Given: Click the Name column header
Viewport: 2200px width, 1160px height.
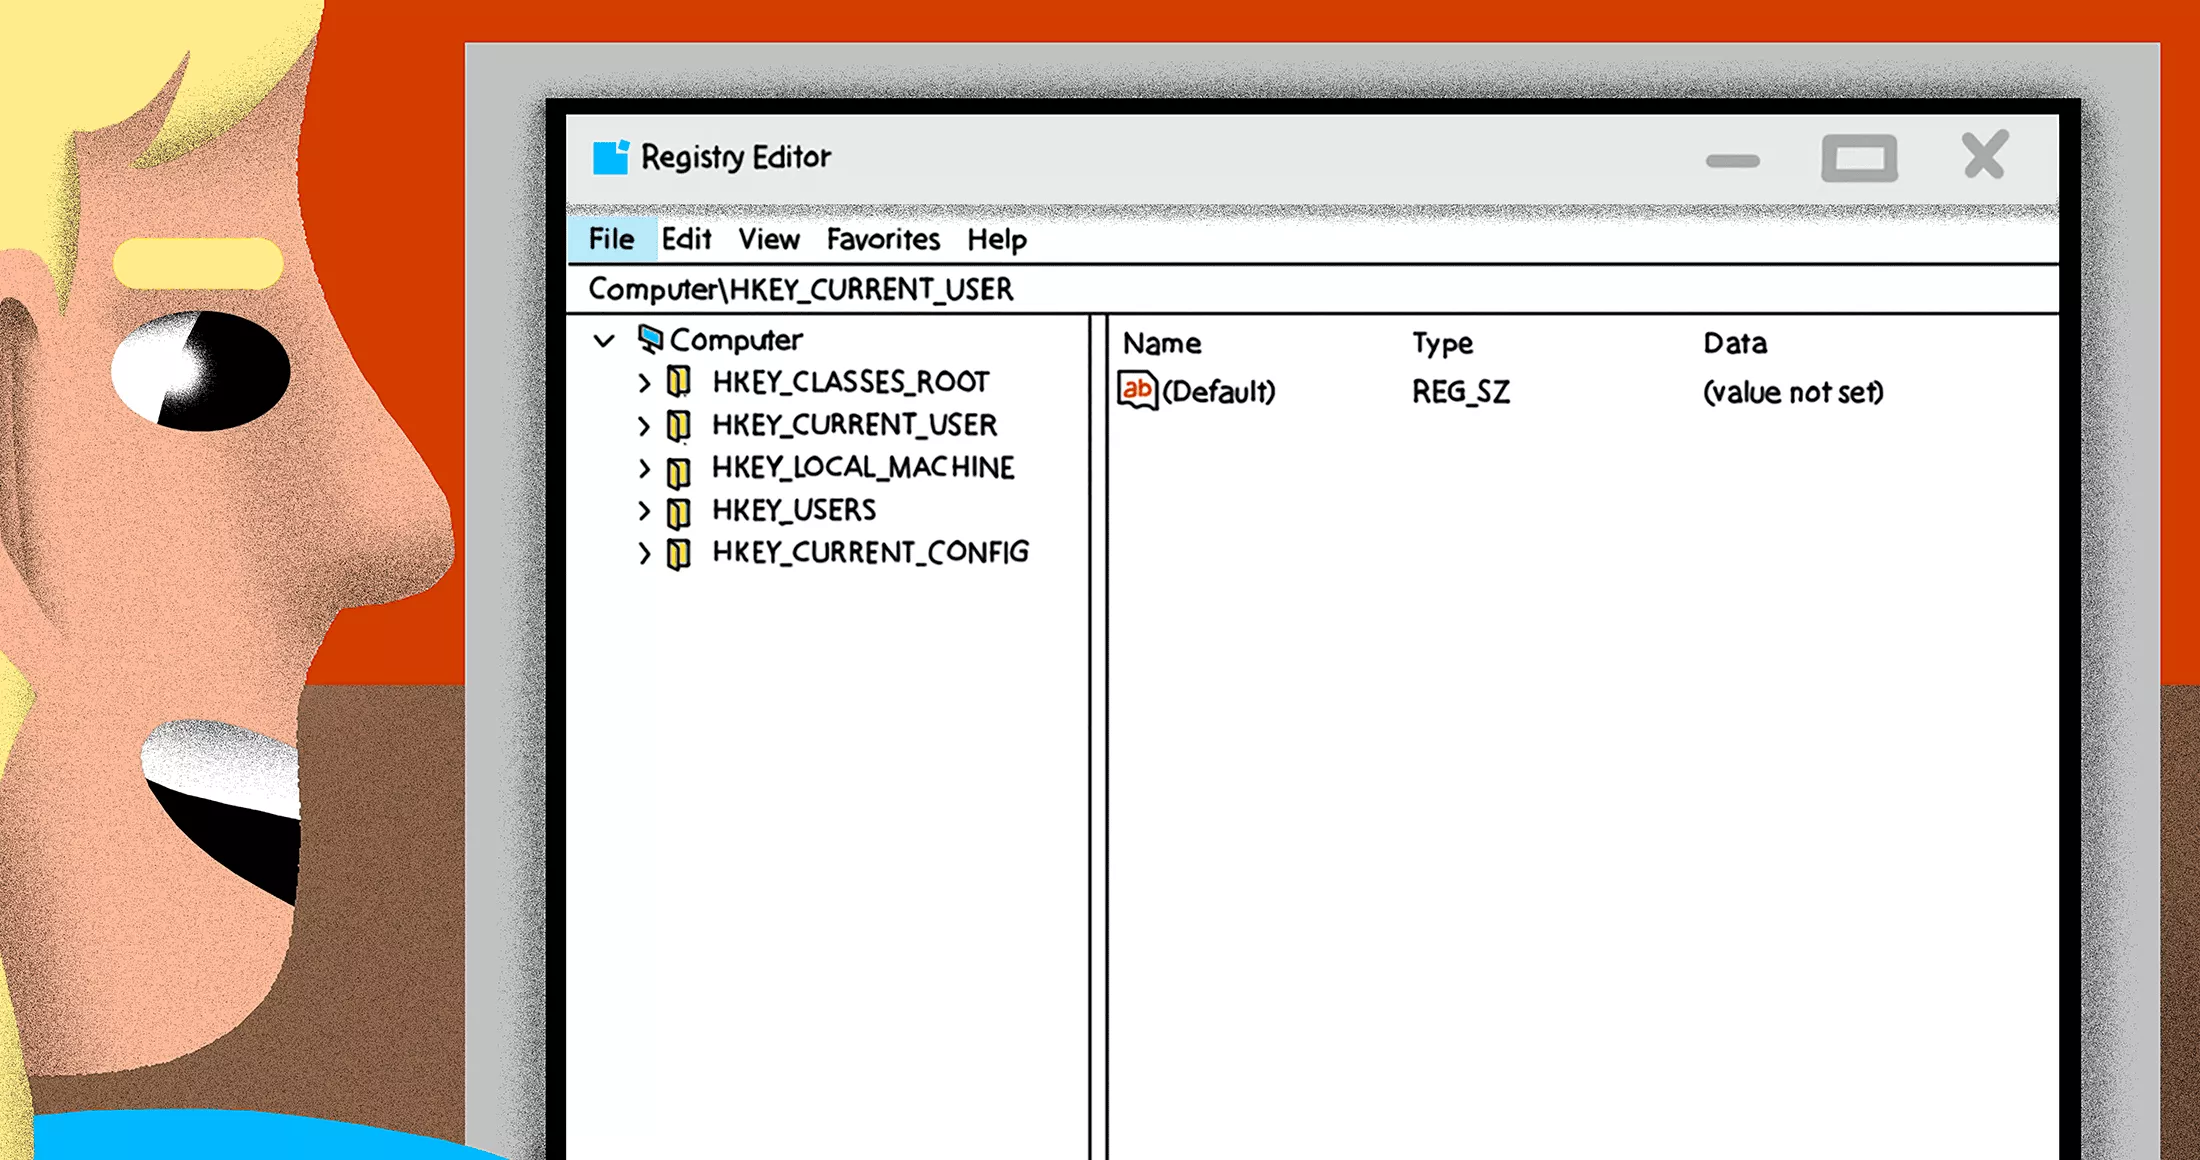Looking at the screenshot, I should pyautogui.click(x=1162, y=344).
